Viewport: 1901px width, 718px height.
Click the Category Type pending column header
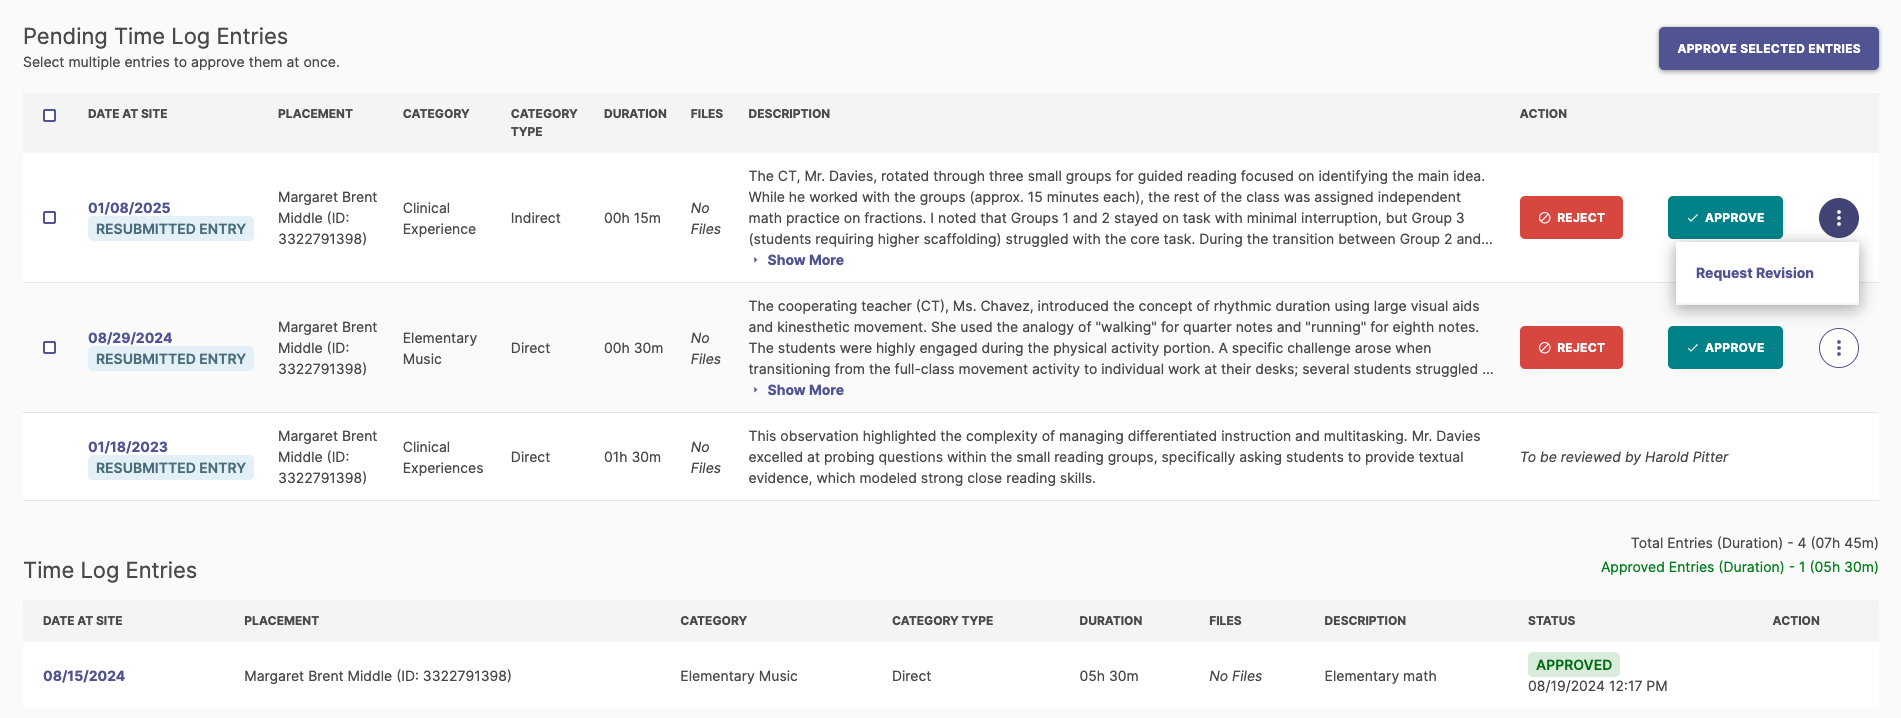coord(544,123)
